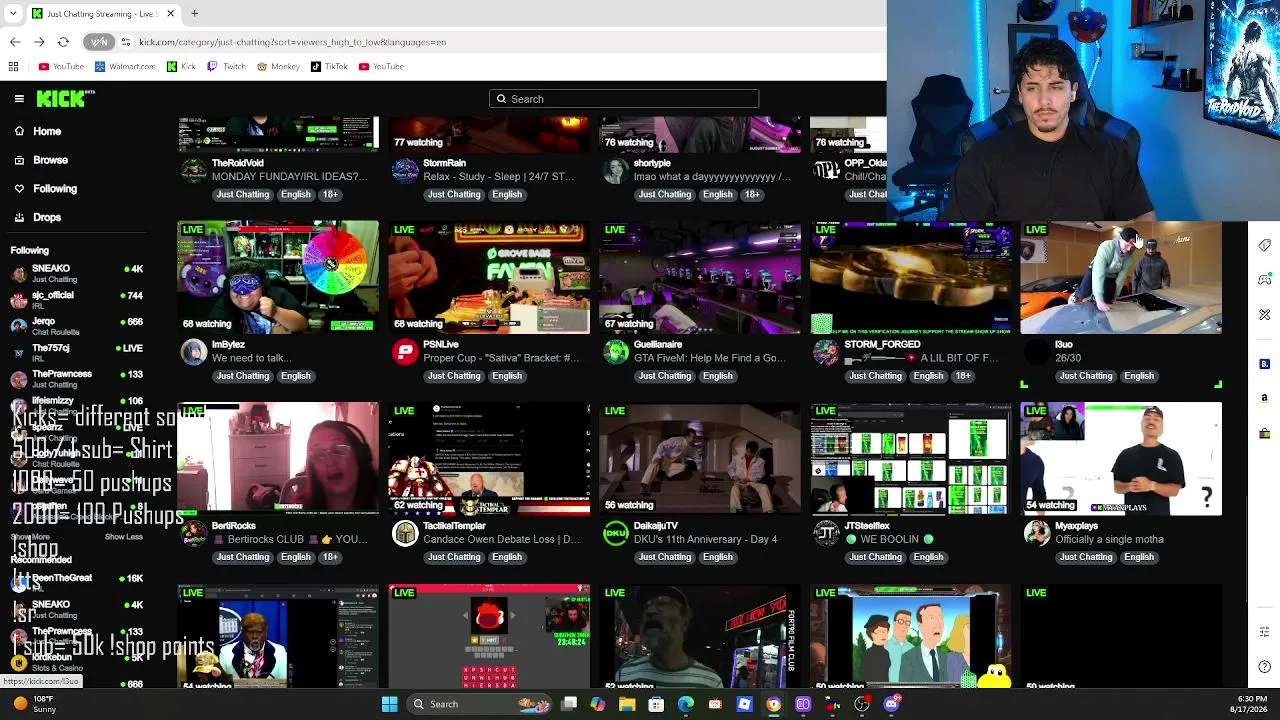The image size is (1280, 720).
Task: Click DaikaijuTV channel avatar
Action: click(616, 533)
